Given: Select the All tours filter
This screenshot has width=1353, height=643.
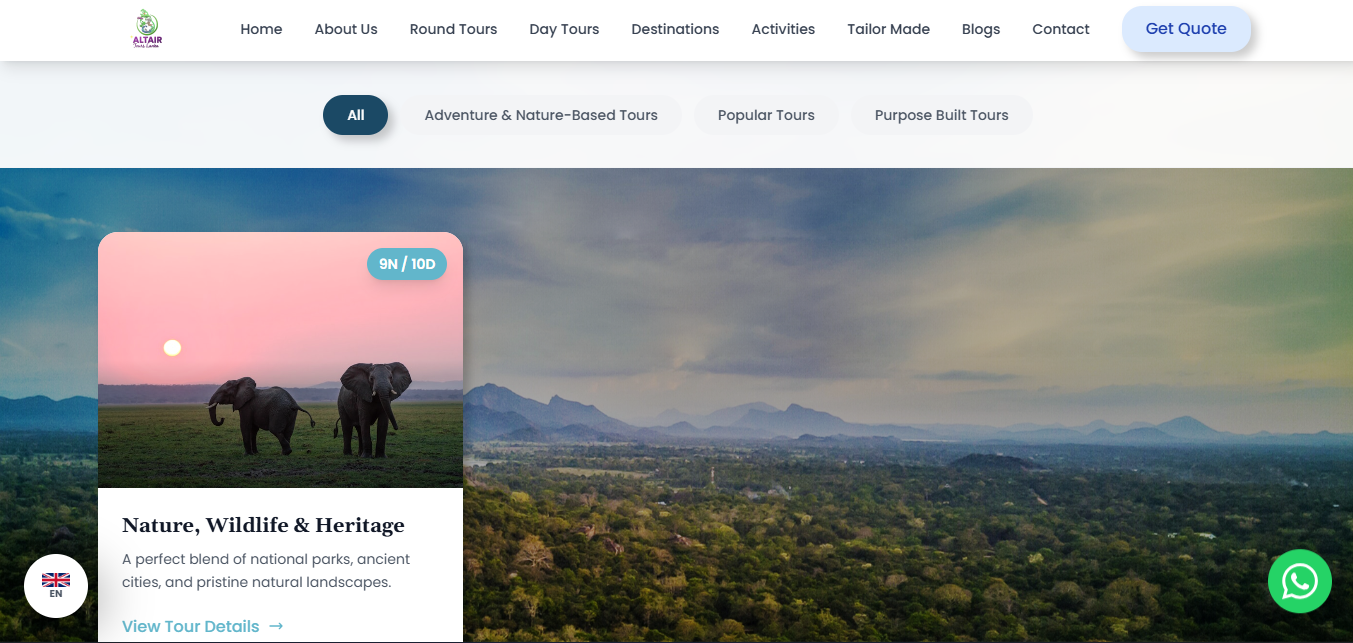Looking at the screenshot, I should (355, 115).
